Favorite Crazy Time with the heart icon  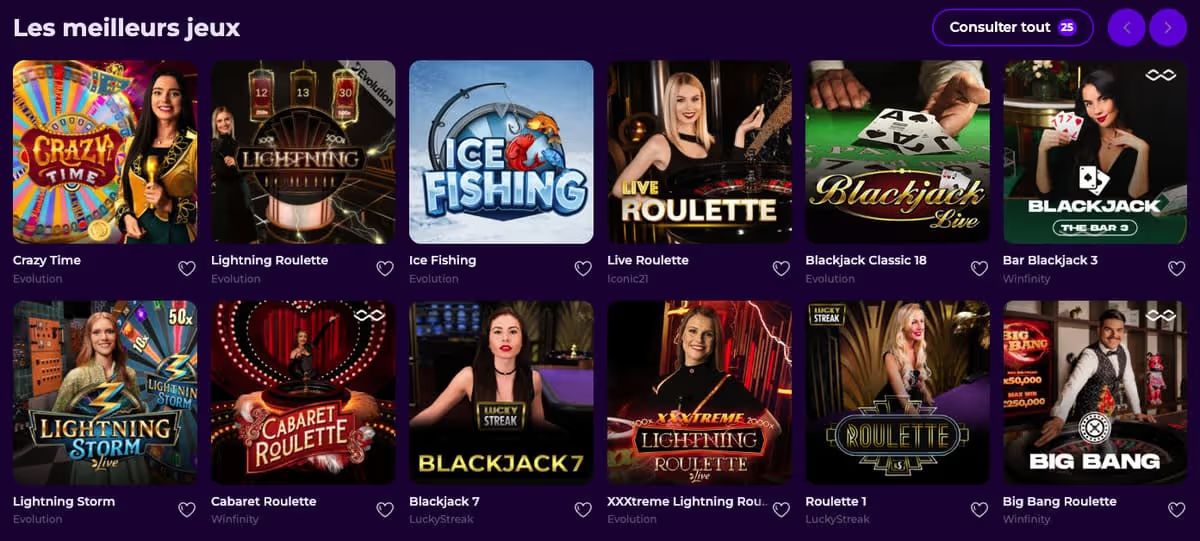187,269
